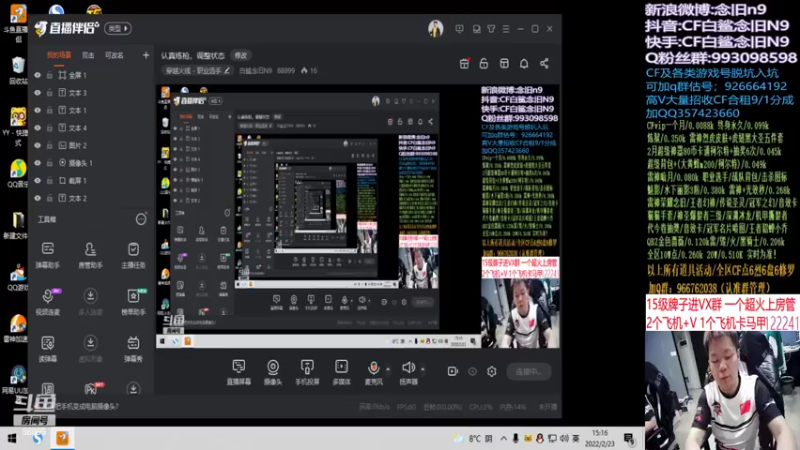Open the 读弹幕 tool
The image size is (800, 450).
47,348
